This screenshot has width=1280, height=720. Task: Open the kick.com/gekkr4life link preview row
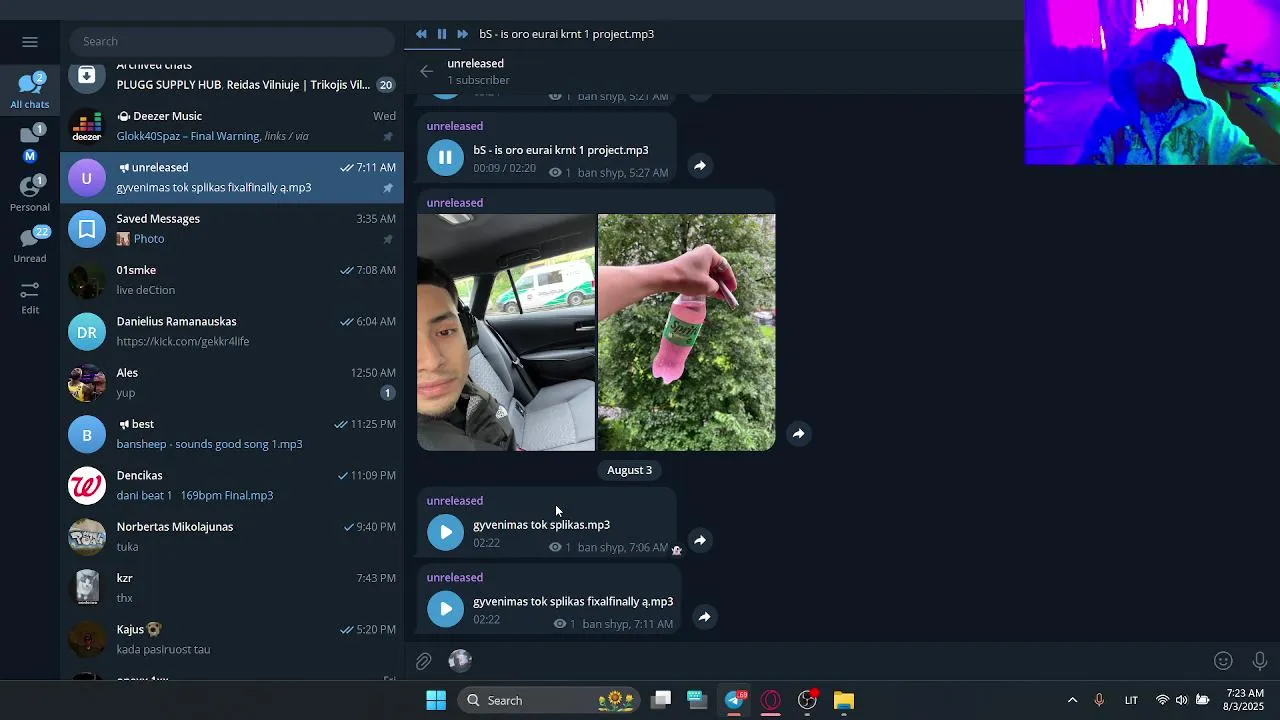[x=183, y=341]
